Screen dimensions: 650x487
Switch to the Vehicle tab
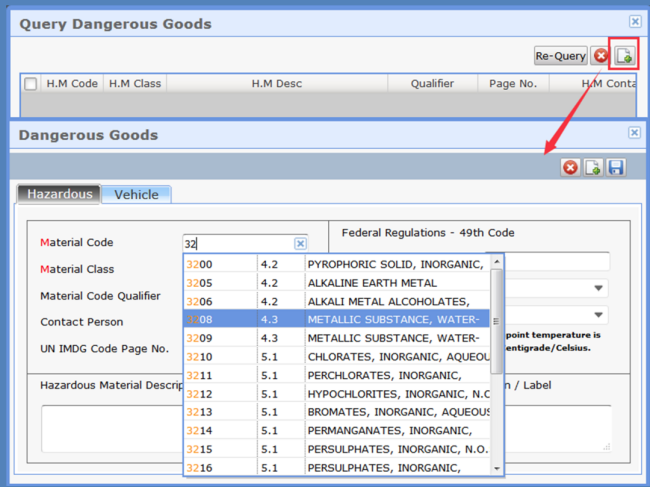[136, 194]
